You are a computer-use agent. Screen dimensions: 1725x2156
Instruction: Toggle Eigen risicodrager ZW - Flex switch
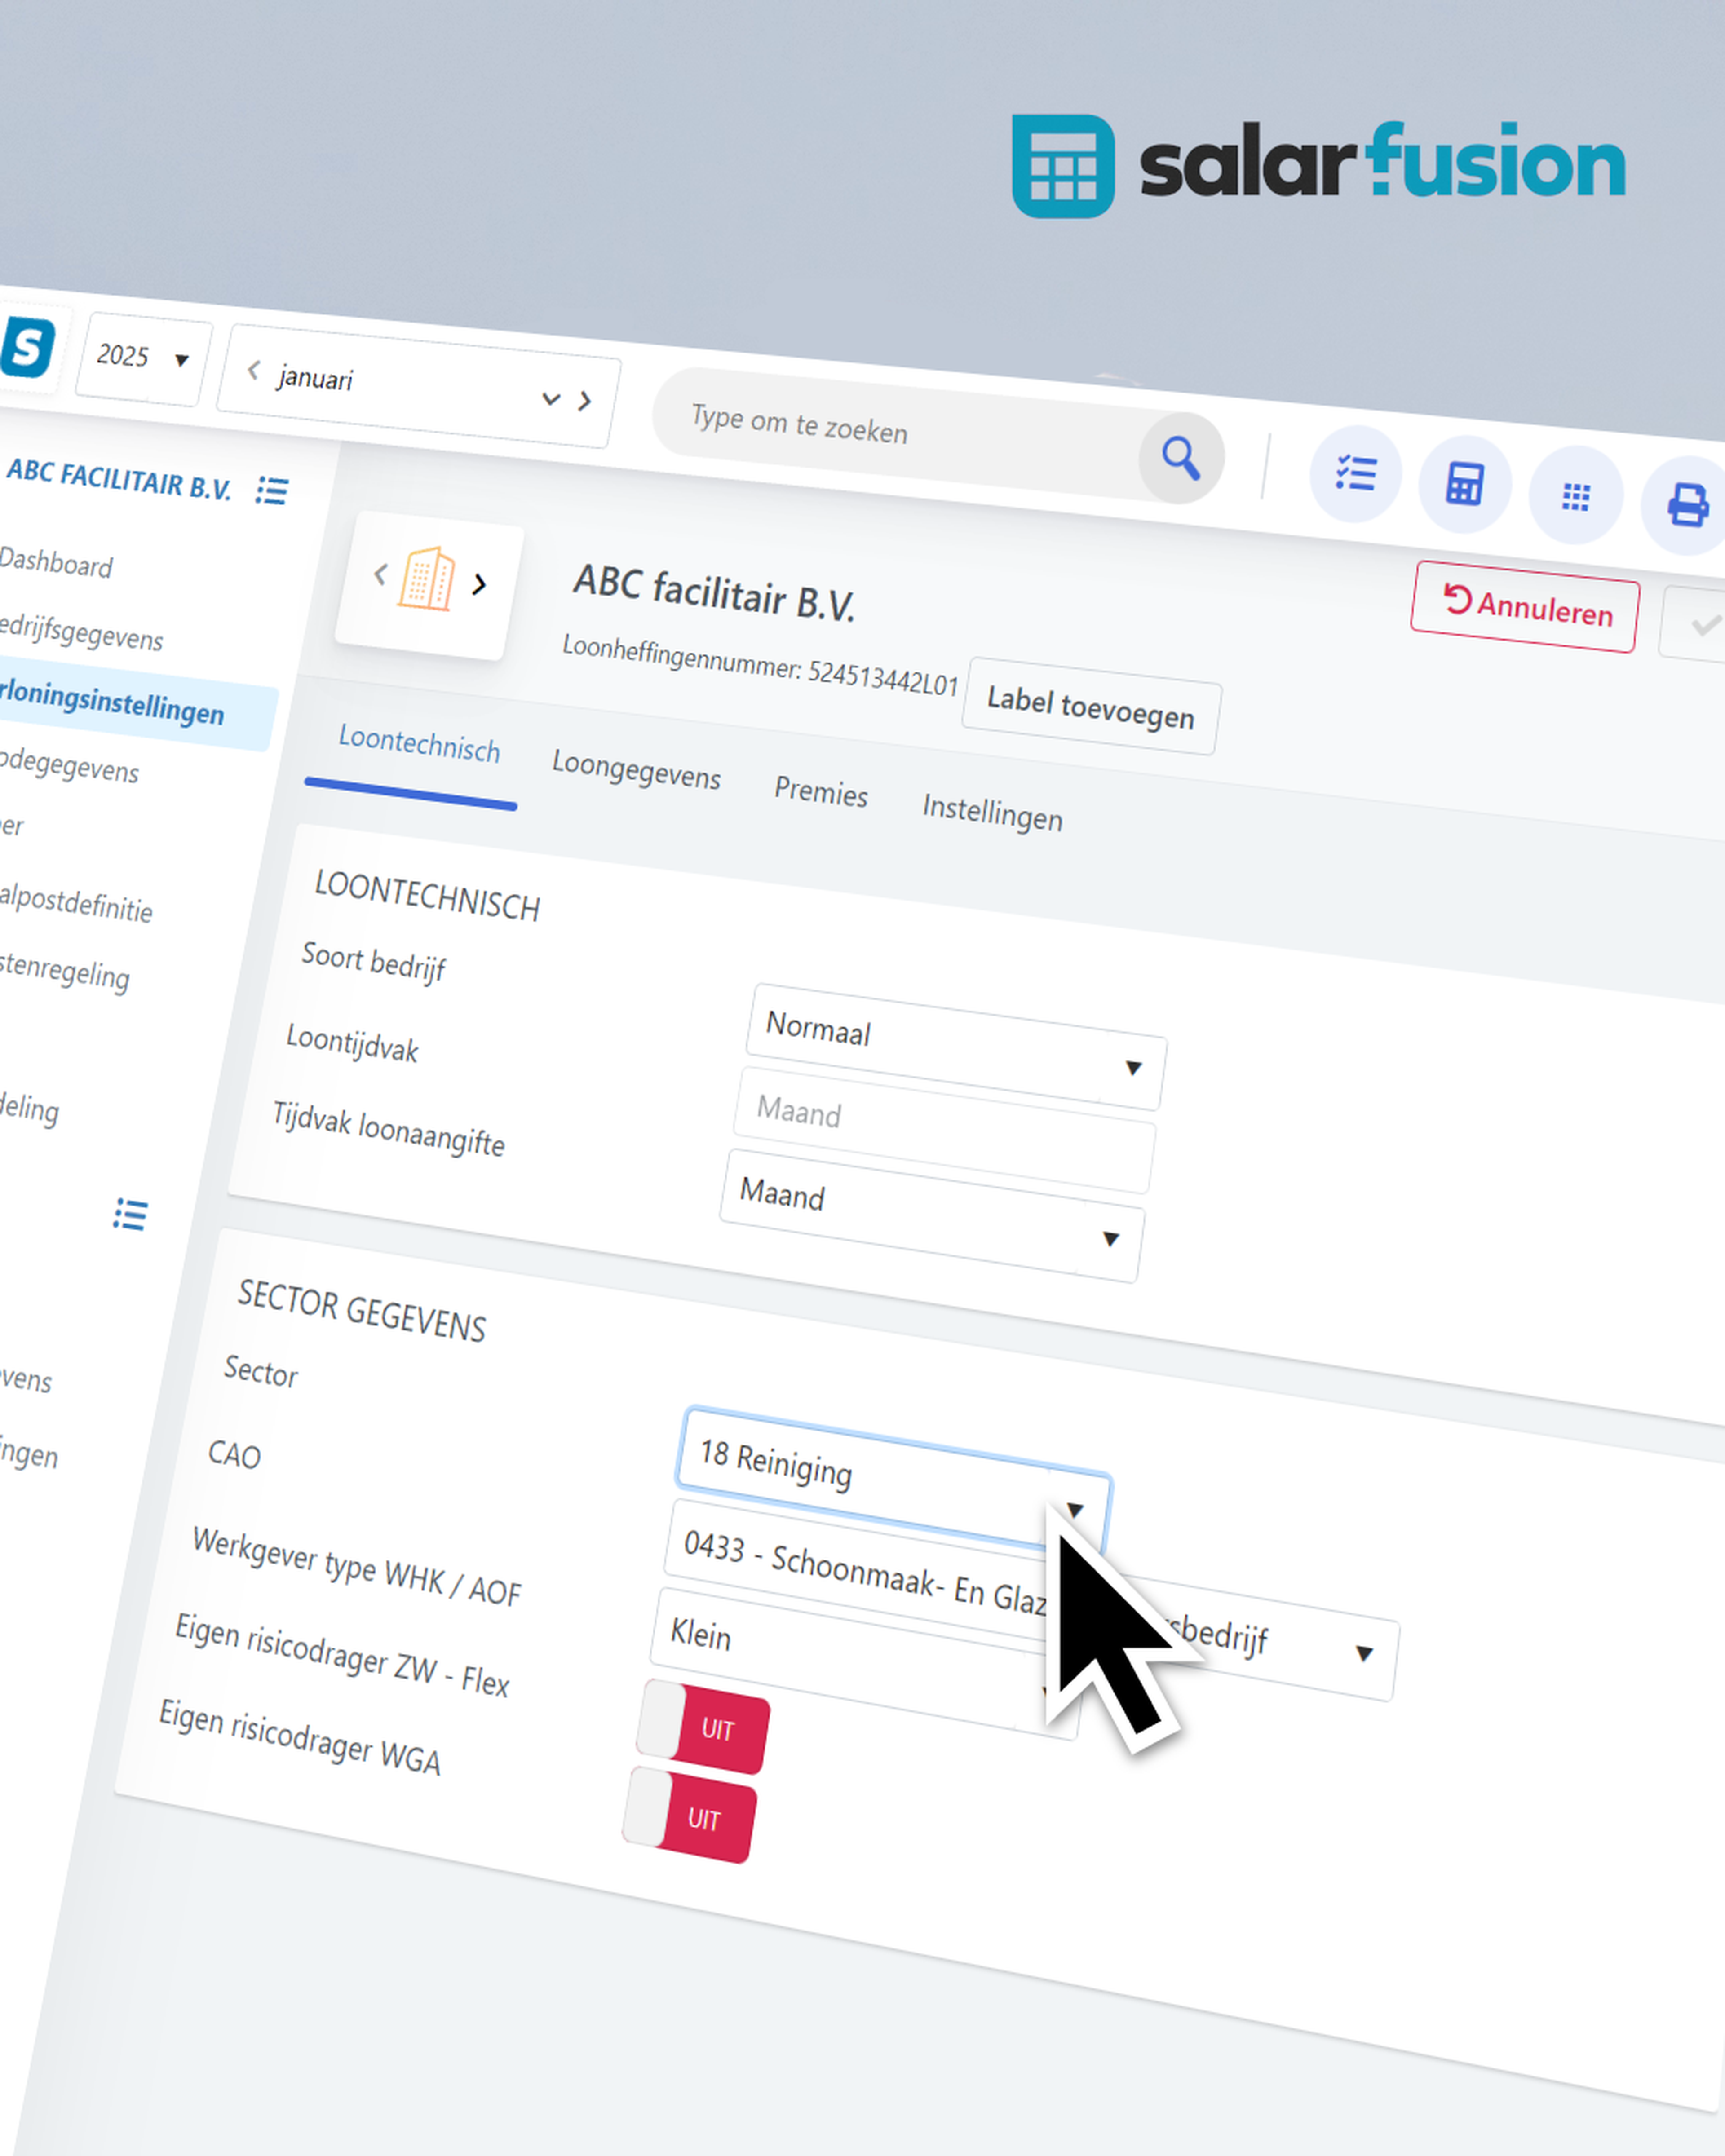click(704, 1727)
